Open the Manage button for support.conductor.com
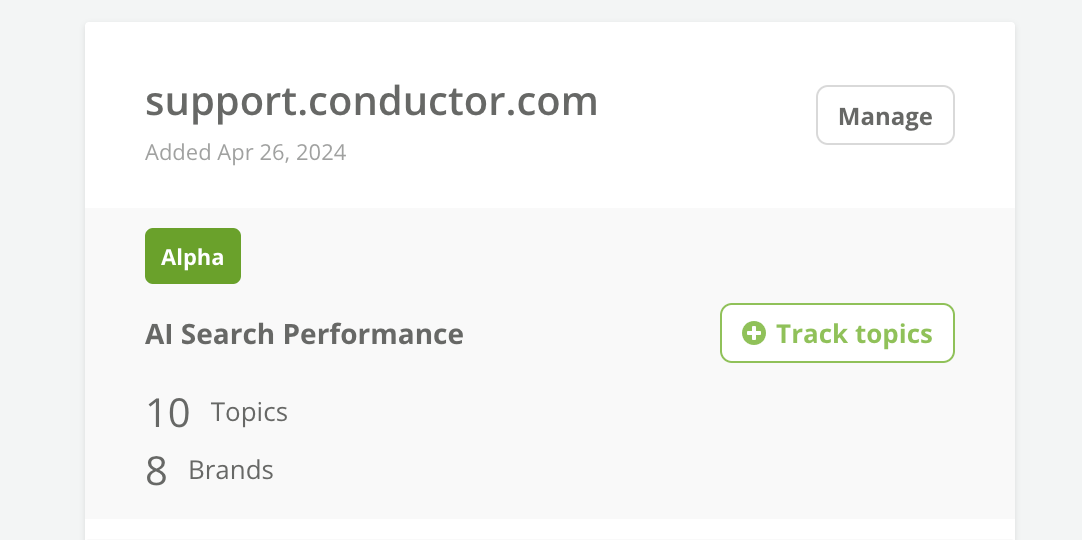The height and width of the screenshot is (540, 1082). tap(885, 115)
